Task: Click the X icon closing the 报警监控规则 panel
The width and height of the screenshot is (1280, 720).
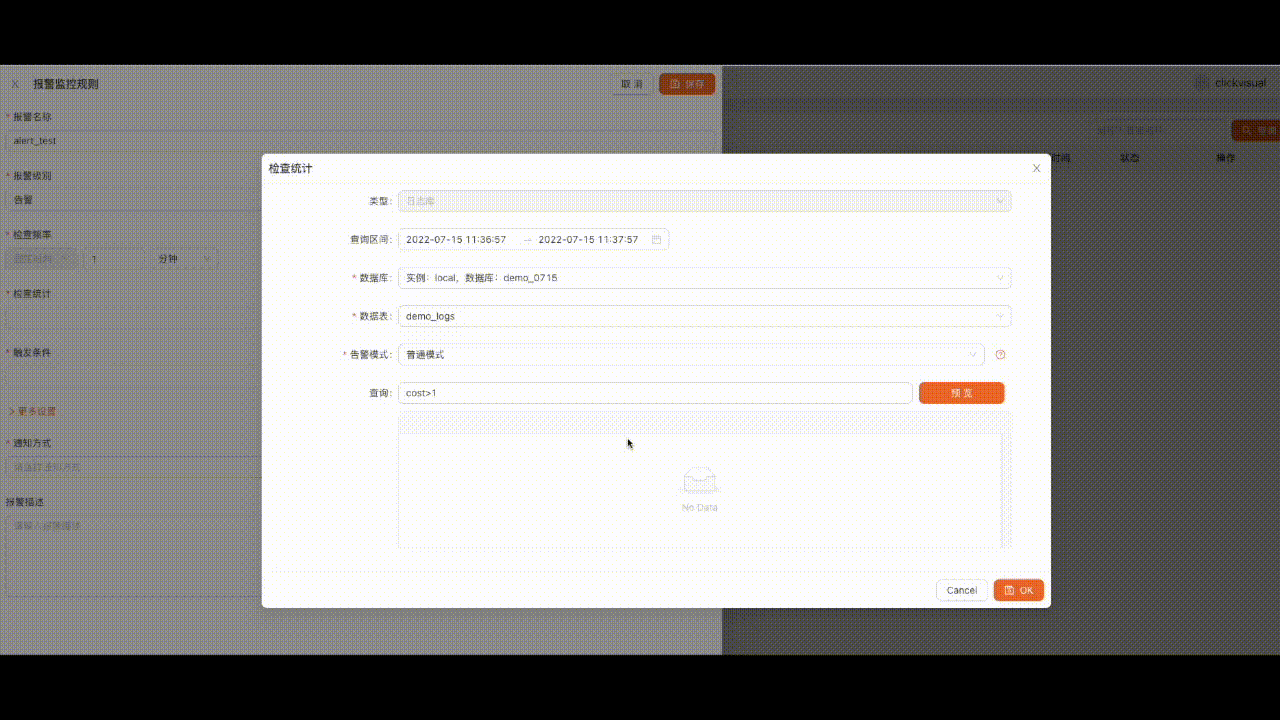Action: pyautogui.click(x=15, y=84)
